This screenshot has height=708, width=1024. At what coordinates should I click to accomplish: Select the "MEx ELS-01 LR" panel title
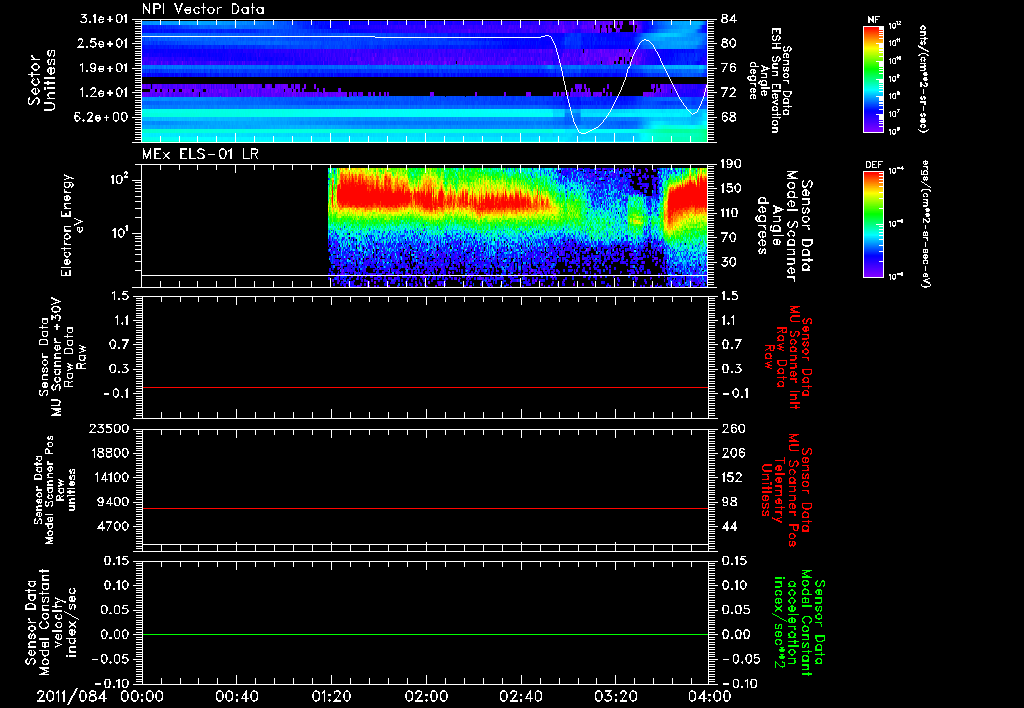click(200, 154)
